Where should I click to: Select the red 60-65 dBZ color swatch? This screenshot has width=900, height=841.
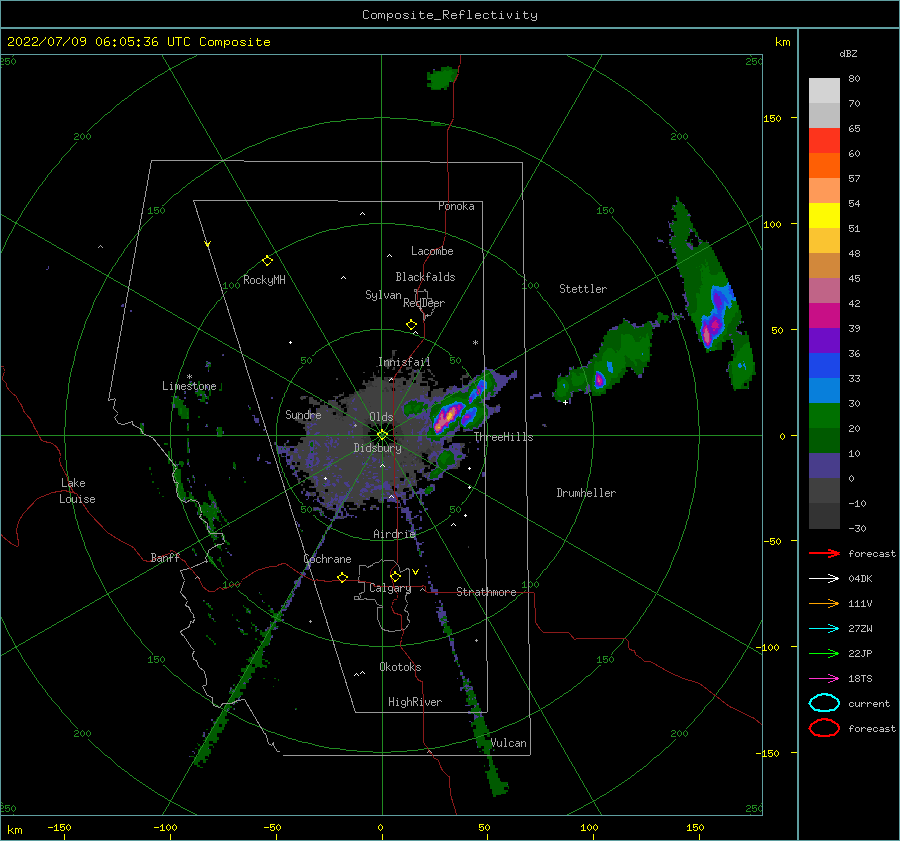pyautogui.click(x=824, y=141)
